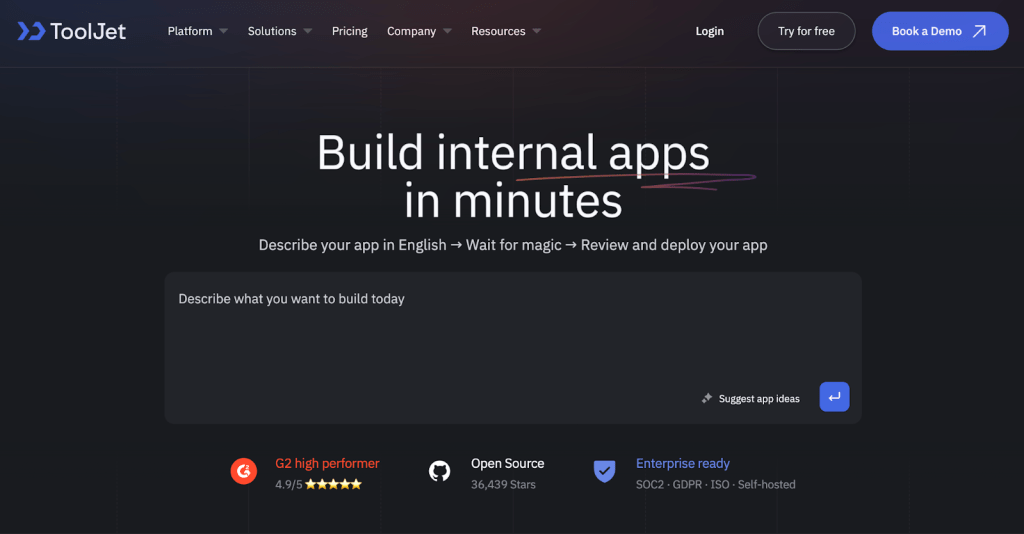The width and height of the screenshot is (1024, 534).
Task: Click Suggest app ideas
Action: (759, 398)
